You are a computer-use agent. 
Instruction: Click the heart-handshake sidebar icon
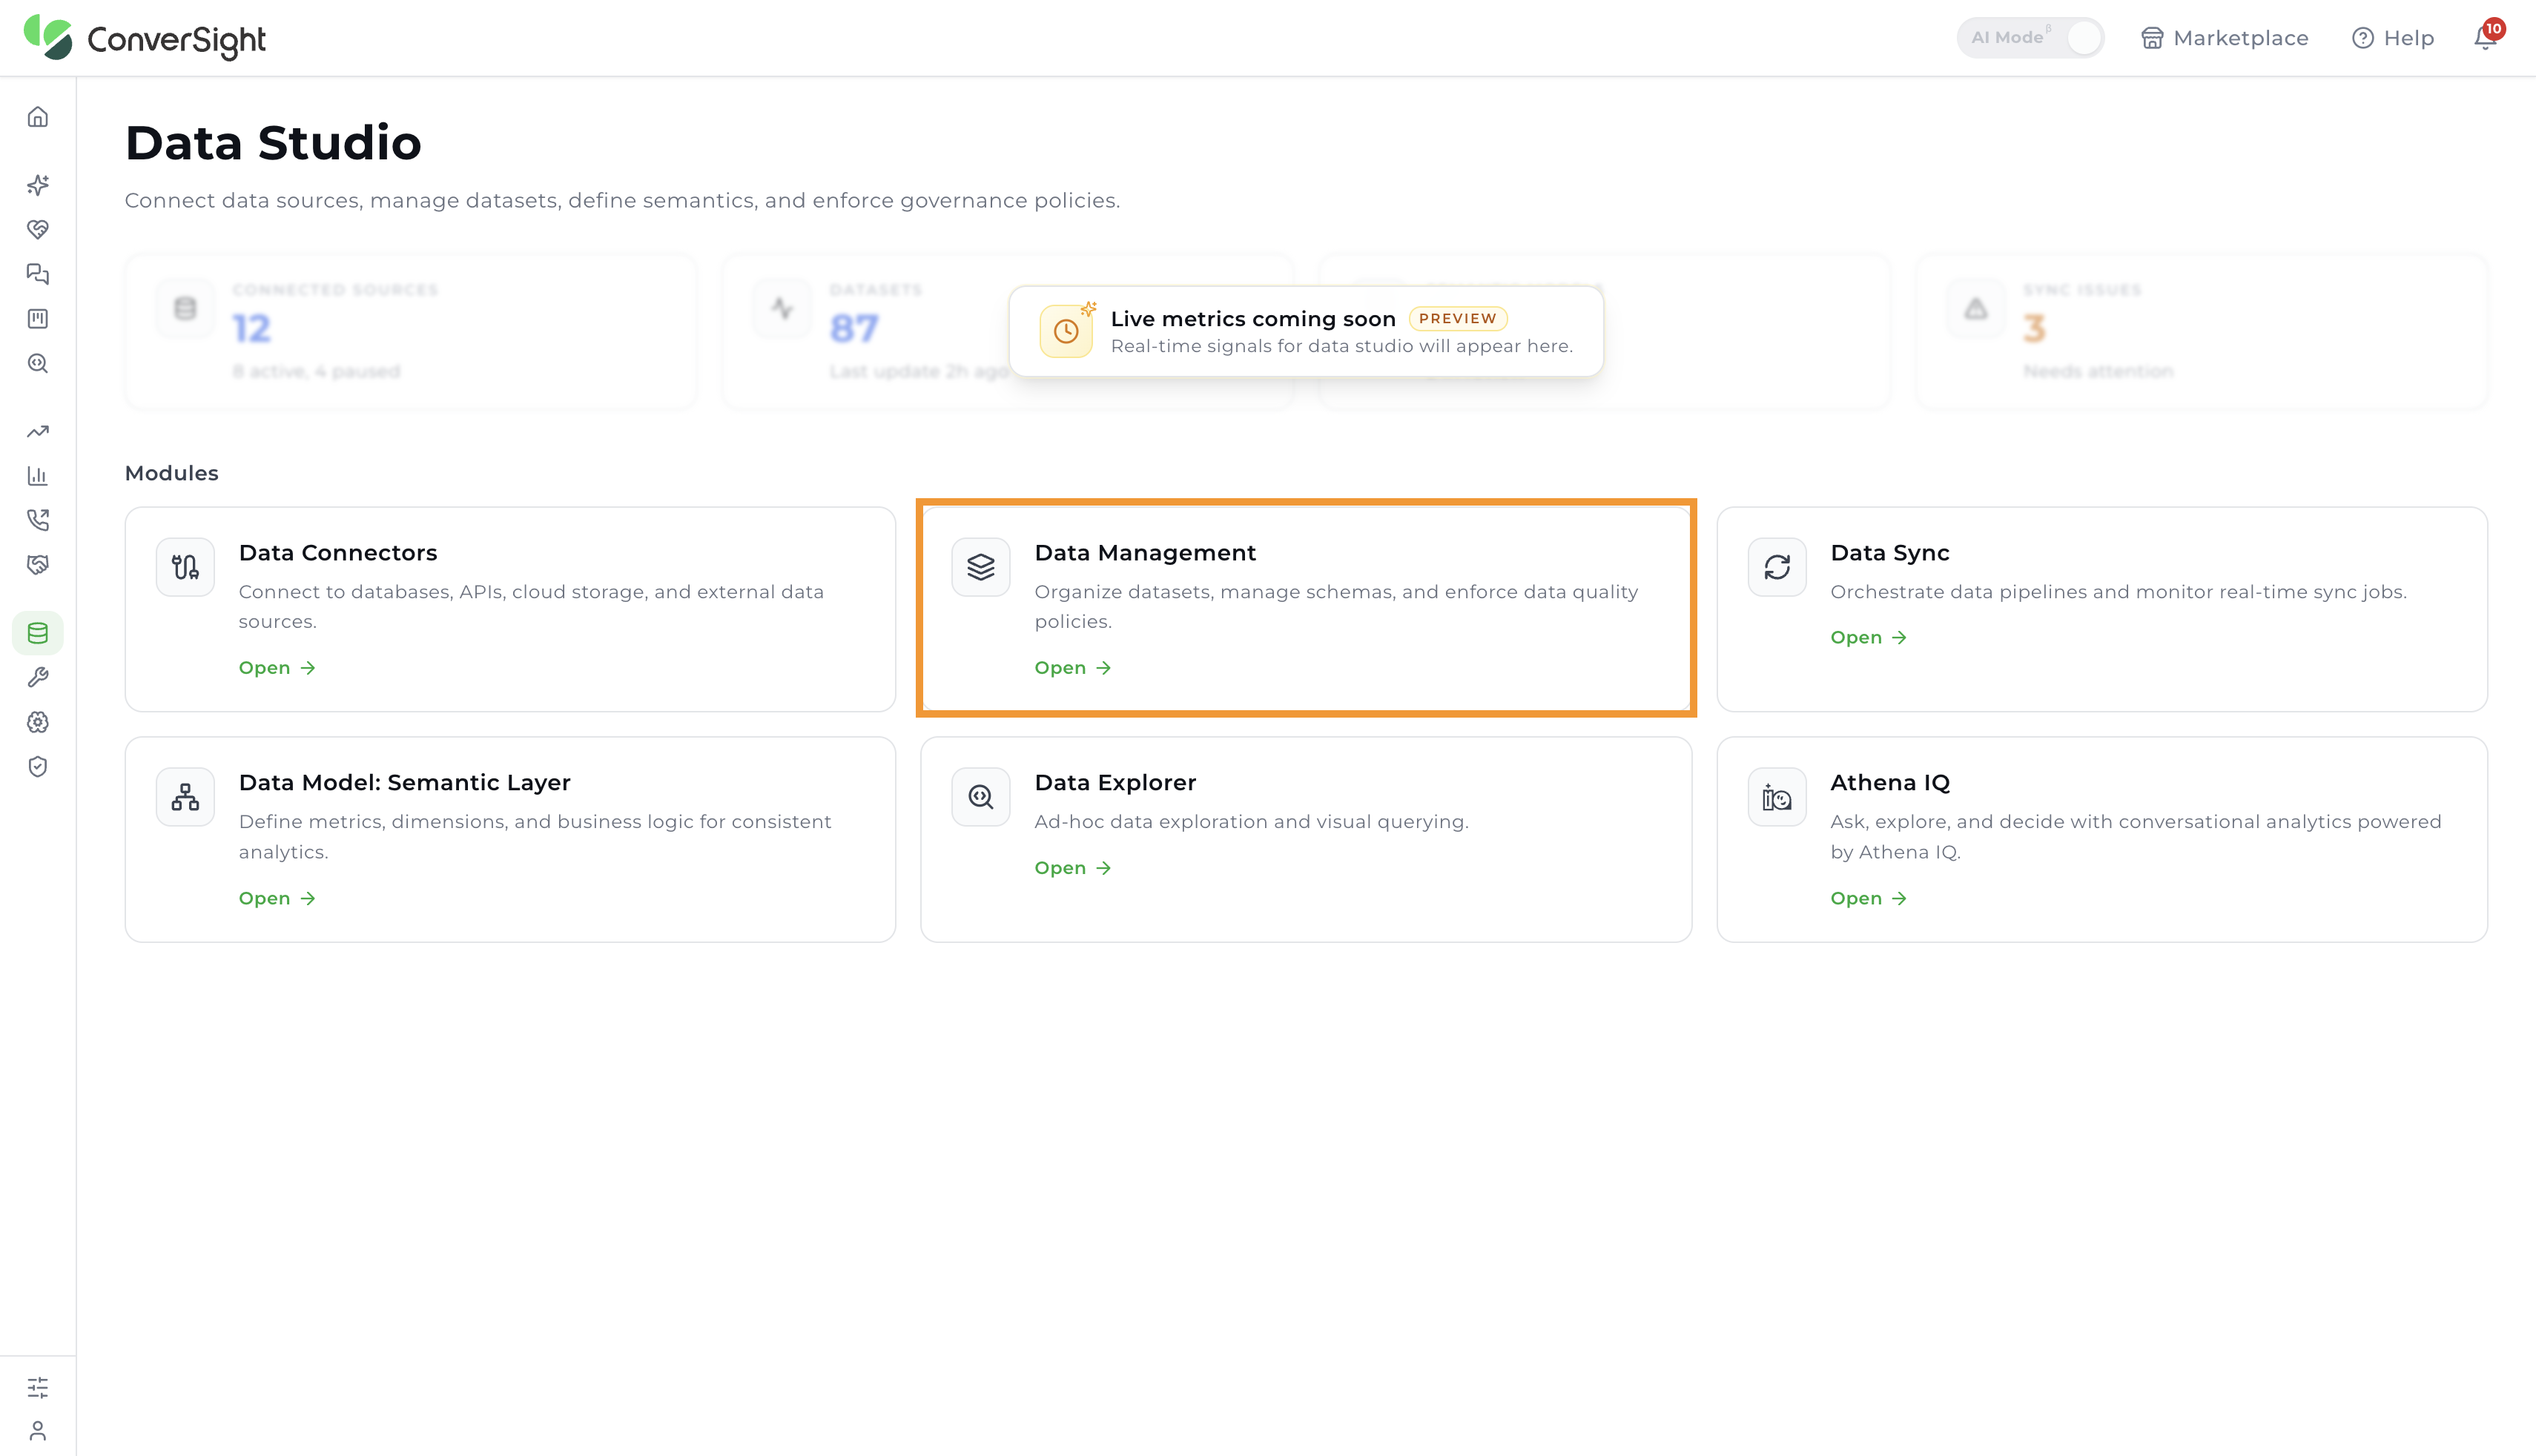tap(38, 229)
